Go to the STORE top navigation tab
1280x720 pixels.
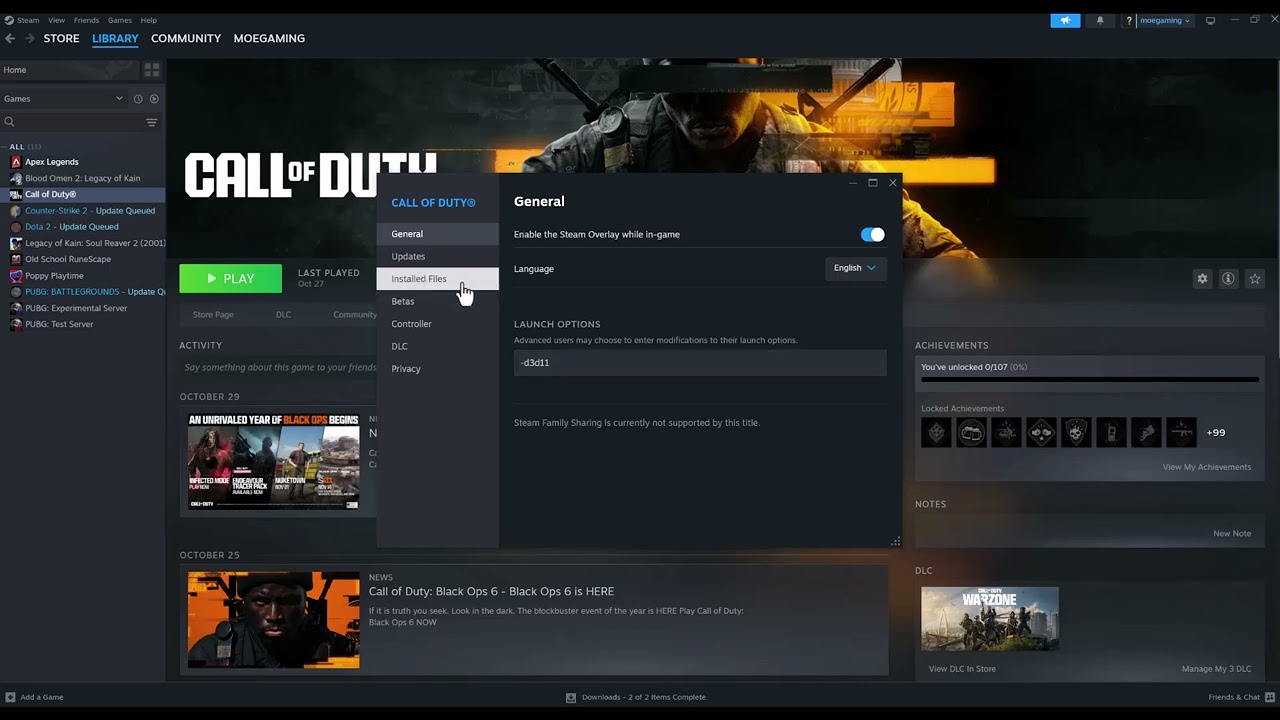click(61, 38)
